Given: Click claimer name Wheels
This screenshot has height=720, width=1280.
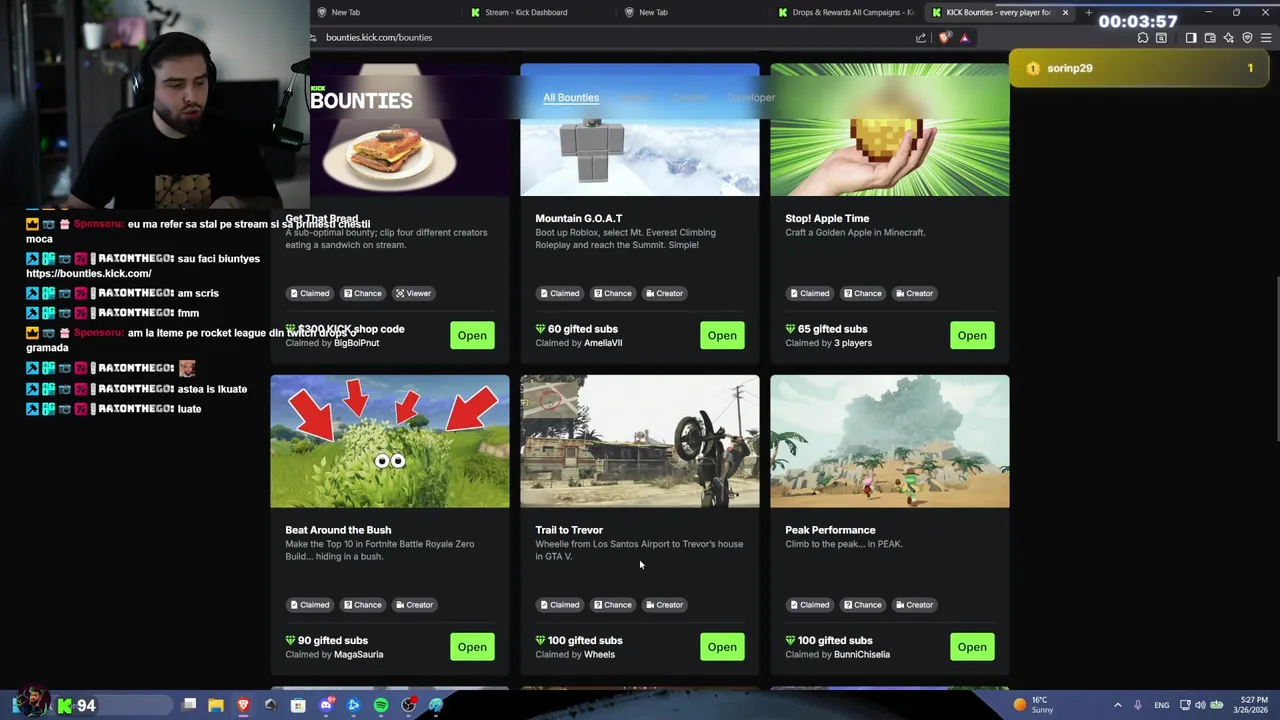Looking at the screenshot, I should click(599, 654).
